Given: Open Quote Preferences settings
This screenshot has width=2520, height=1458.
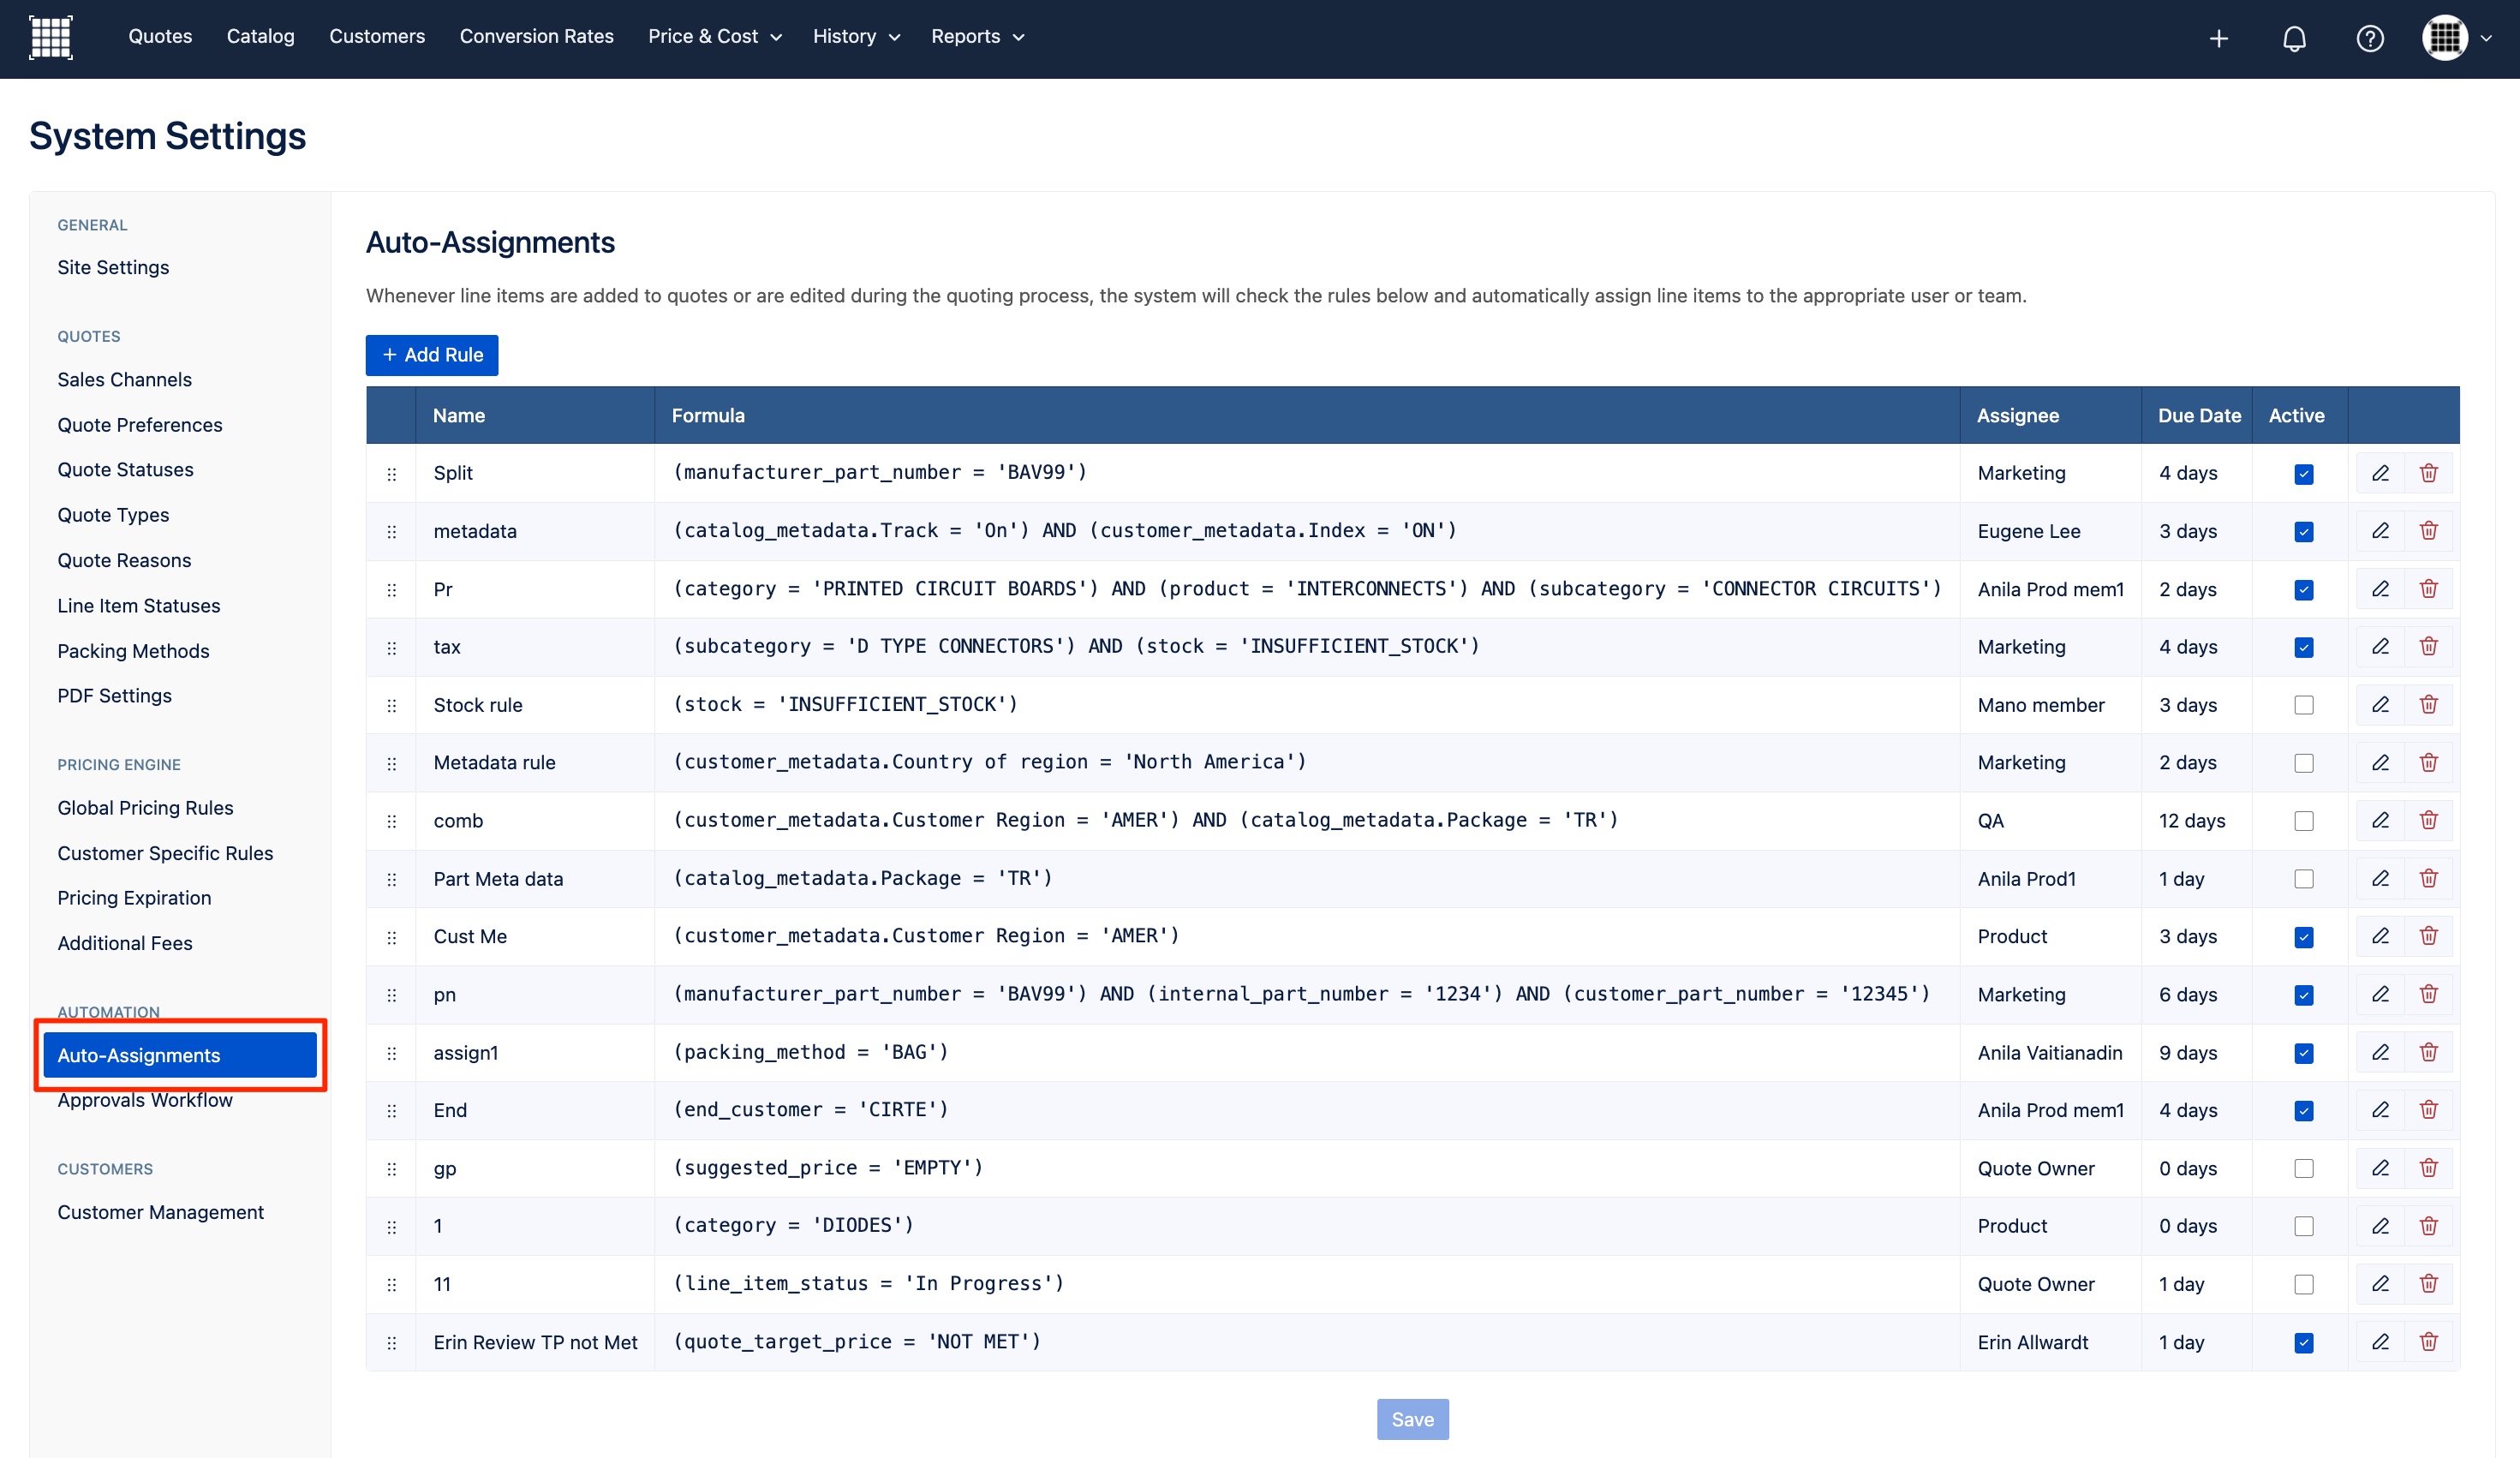Looking at the screenshot, I should tap(139, 425).
